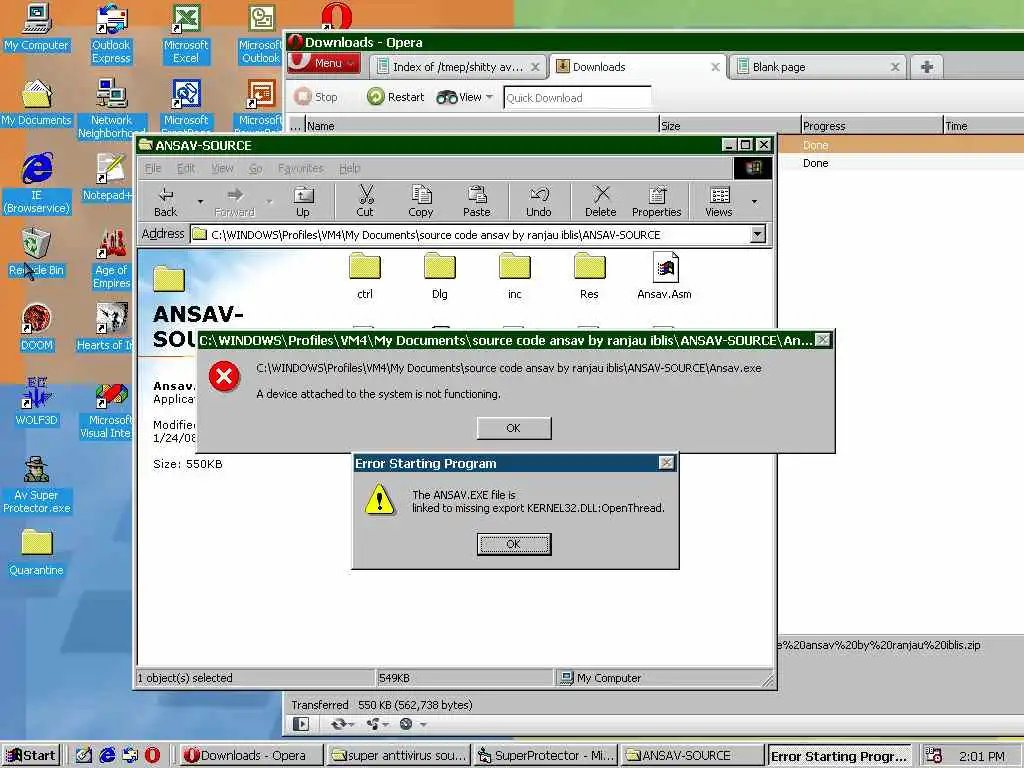Click Paste in Explorer toolbar
This screenshot has height=768, width=1024.
click(x=477, y=201)
